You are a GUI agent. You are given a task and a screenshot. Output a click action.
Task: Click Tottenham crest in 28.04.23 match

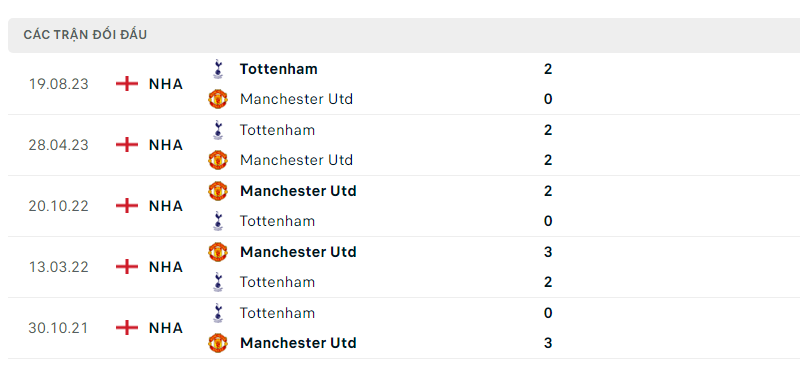(x=218, y=130)
